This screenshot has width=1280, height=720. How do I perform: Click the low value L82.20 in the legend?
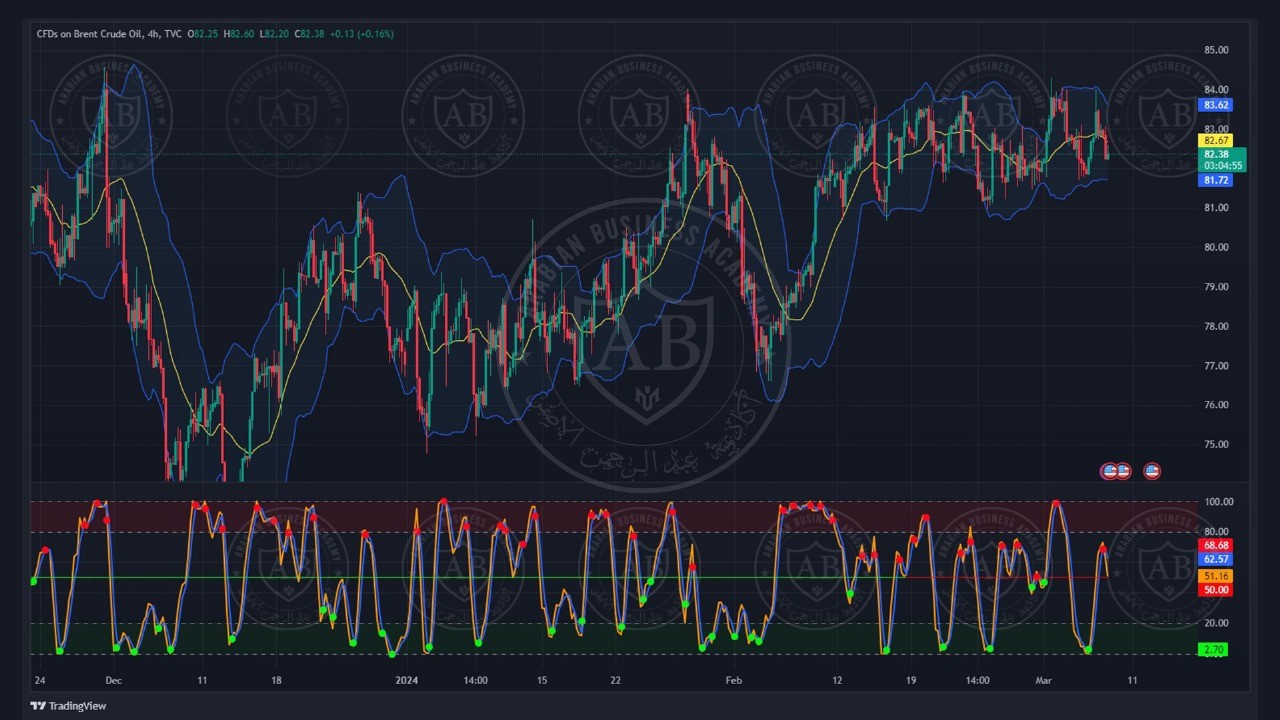click(x=274, y=34)
